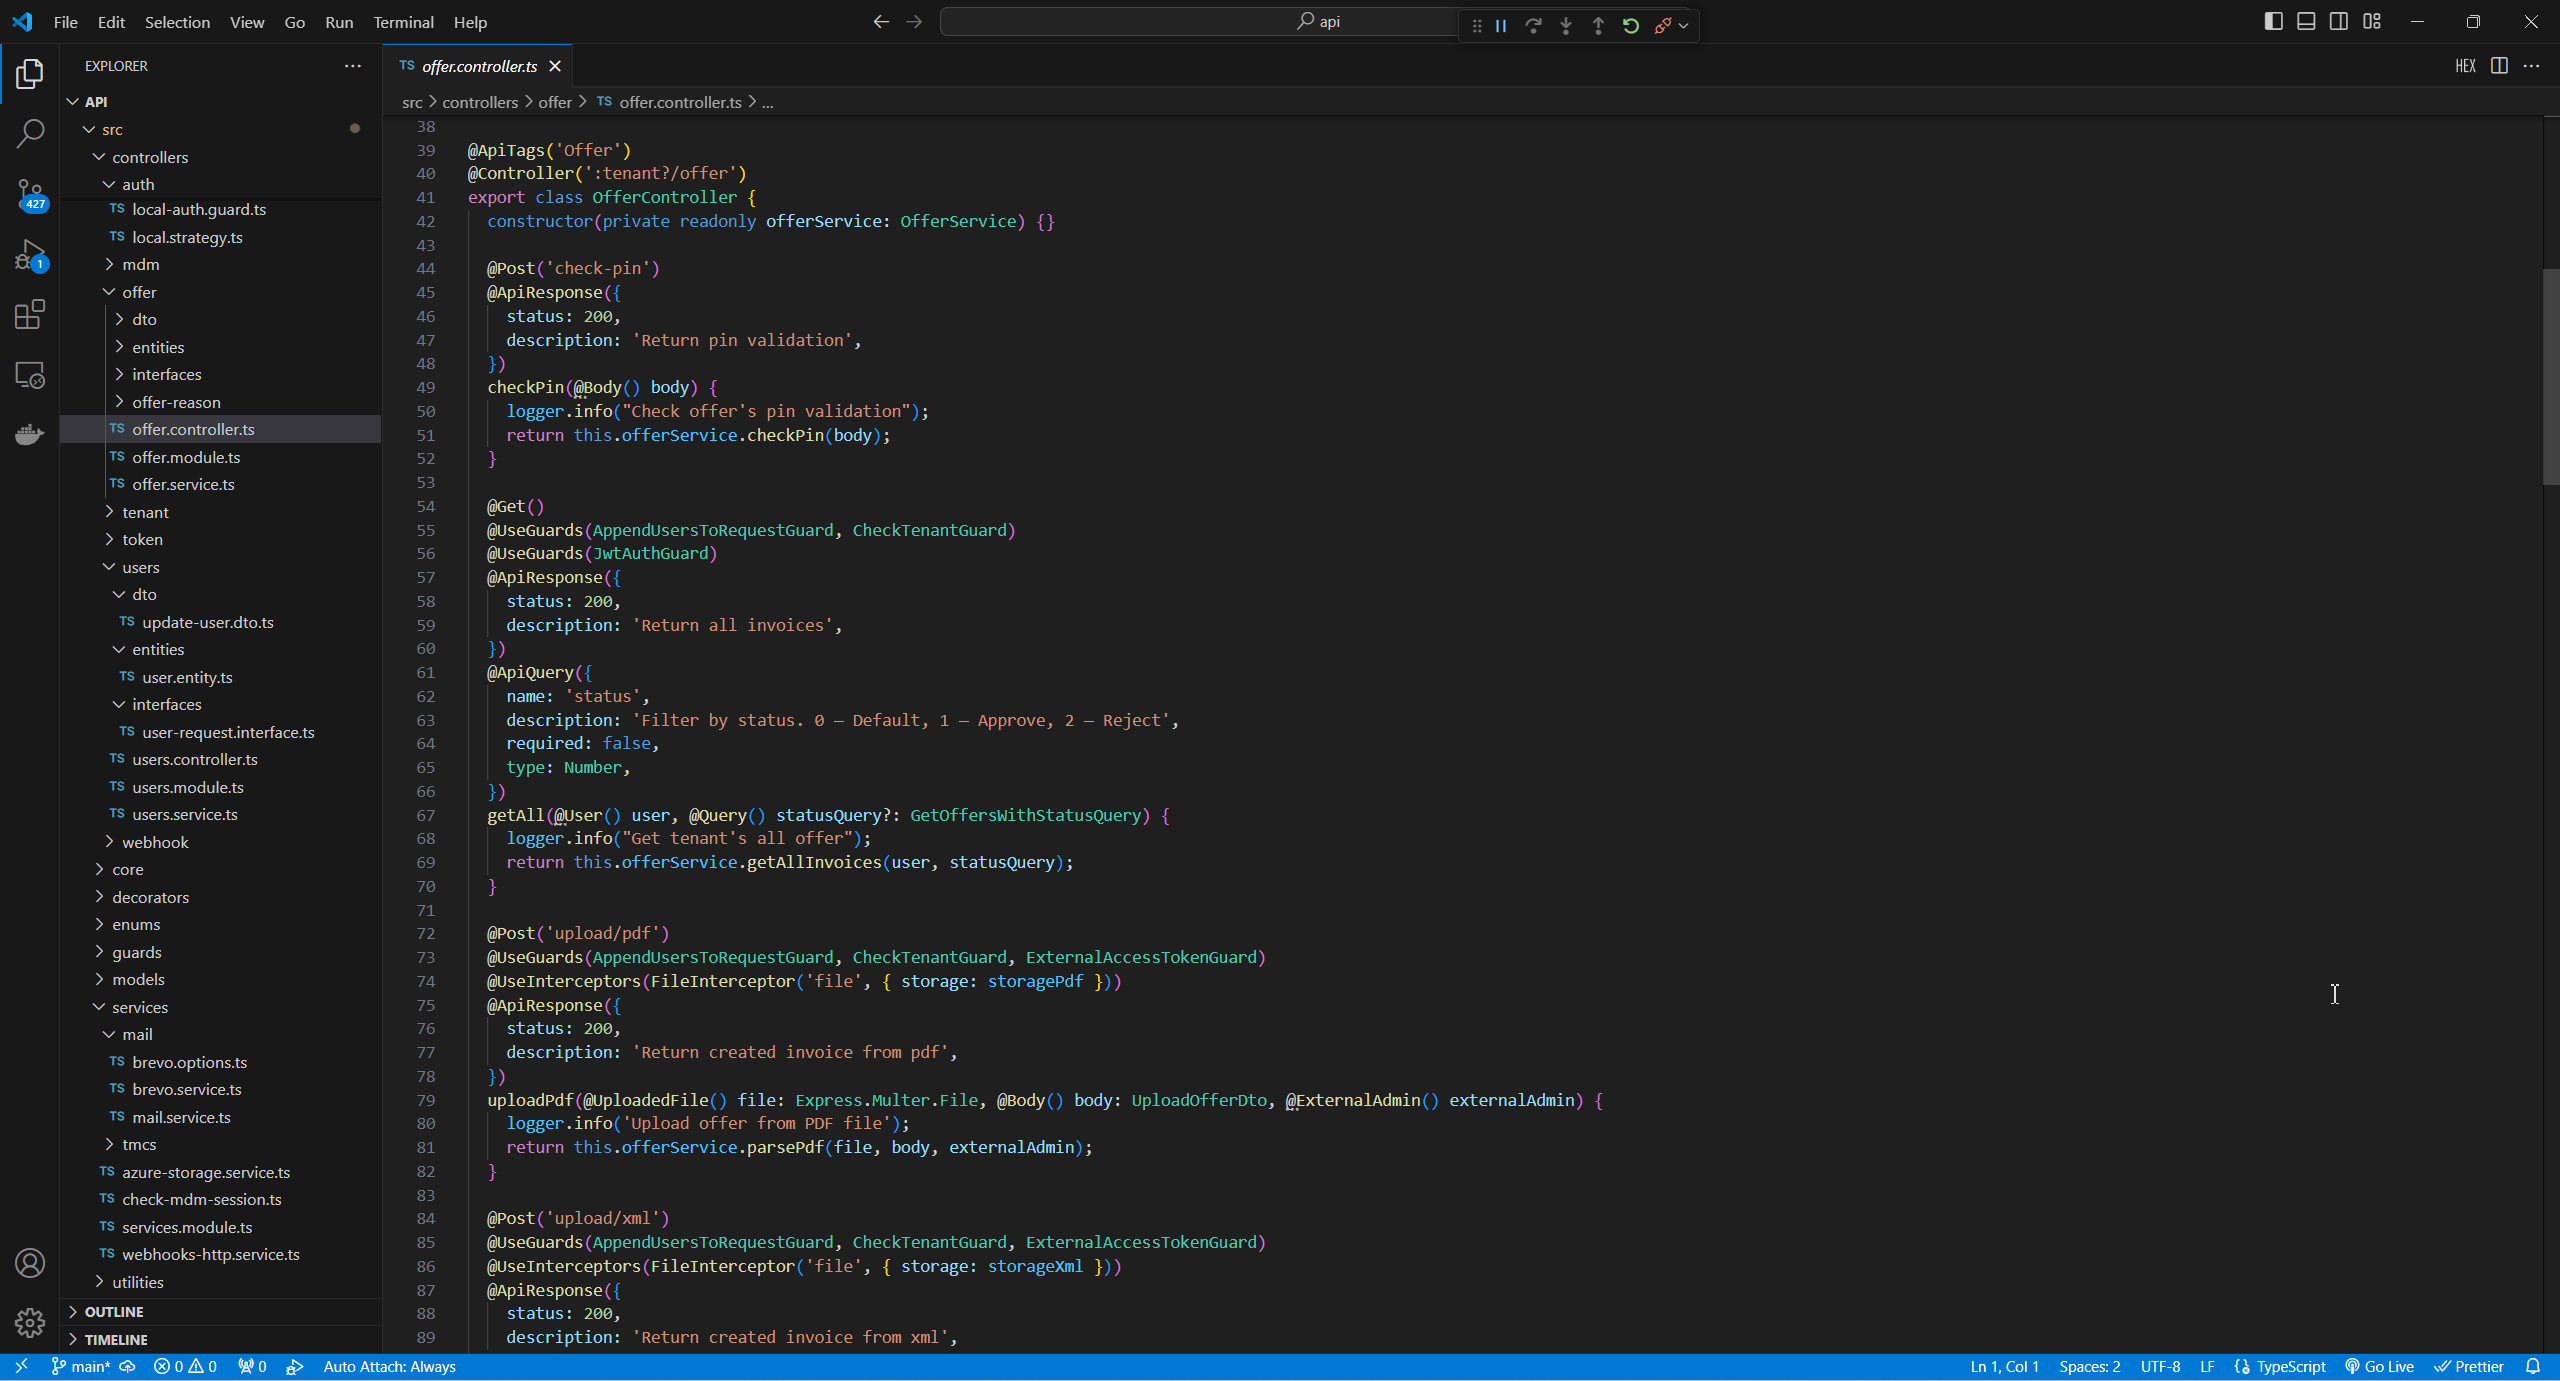Collapse the services folder

click(x=140, y=1007)
